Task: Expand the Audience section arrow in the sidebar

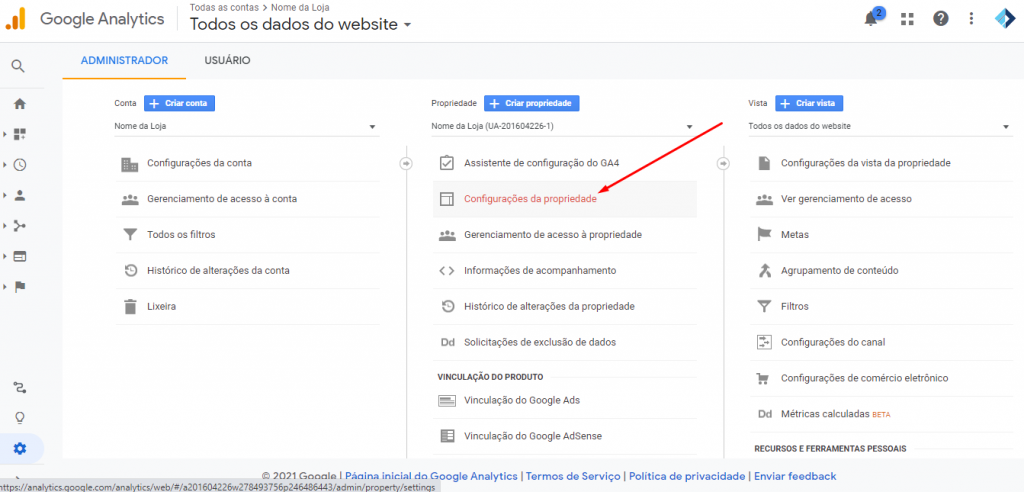Action: (5, 195)
